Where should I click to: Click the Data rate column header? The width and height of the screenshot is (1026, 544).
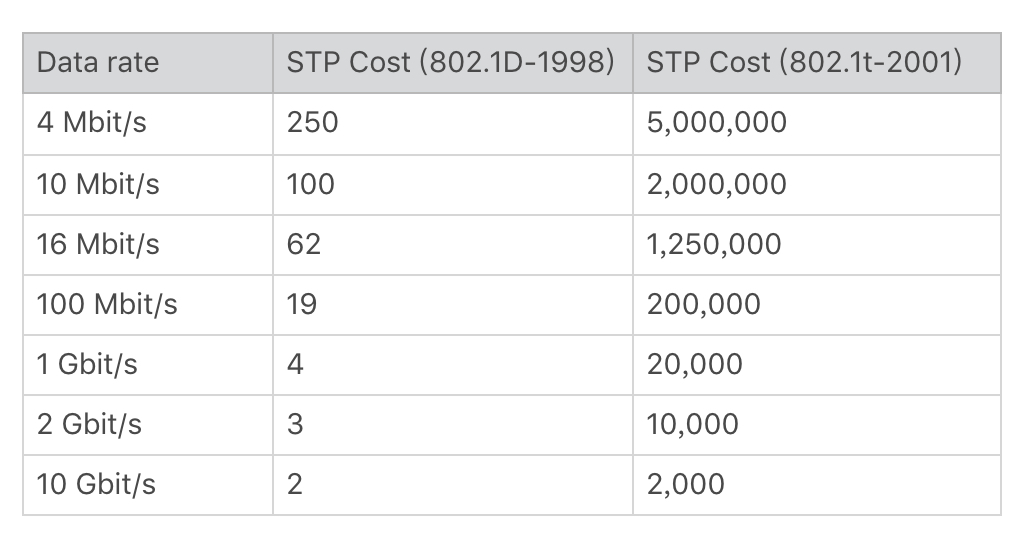pyautogui.click(x=148, y=63)
